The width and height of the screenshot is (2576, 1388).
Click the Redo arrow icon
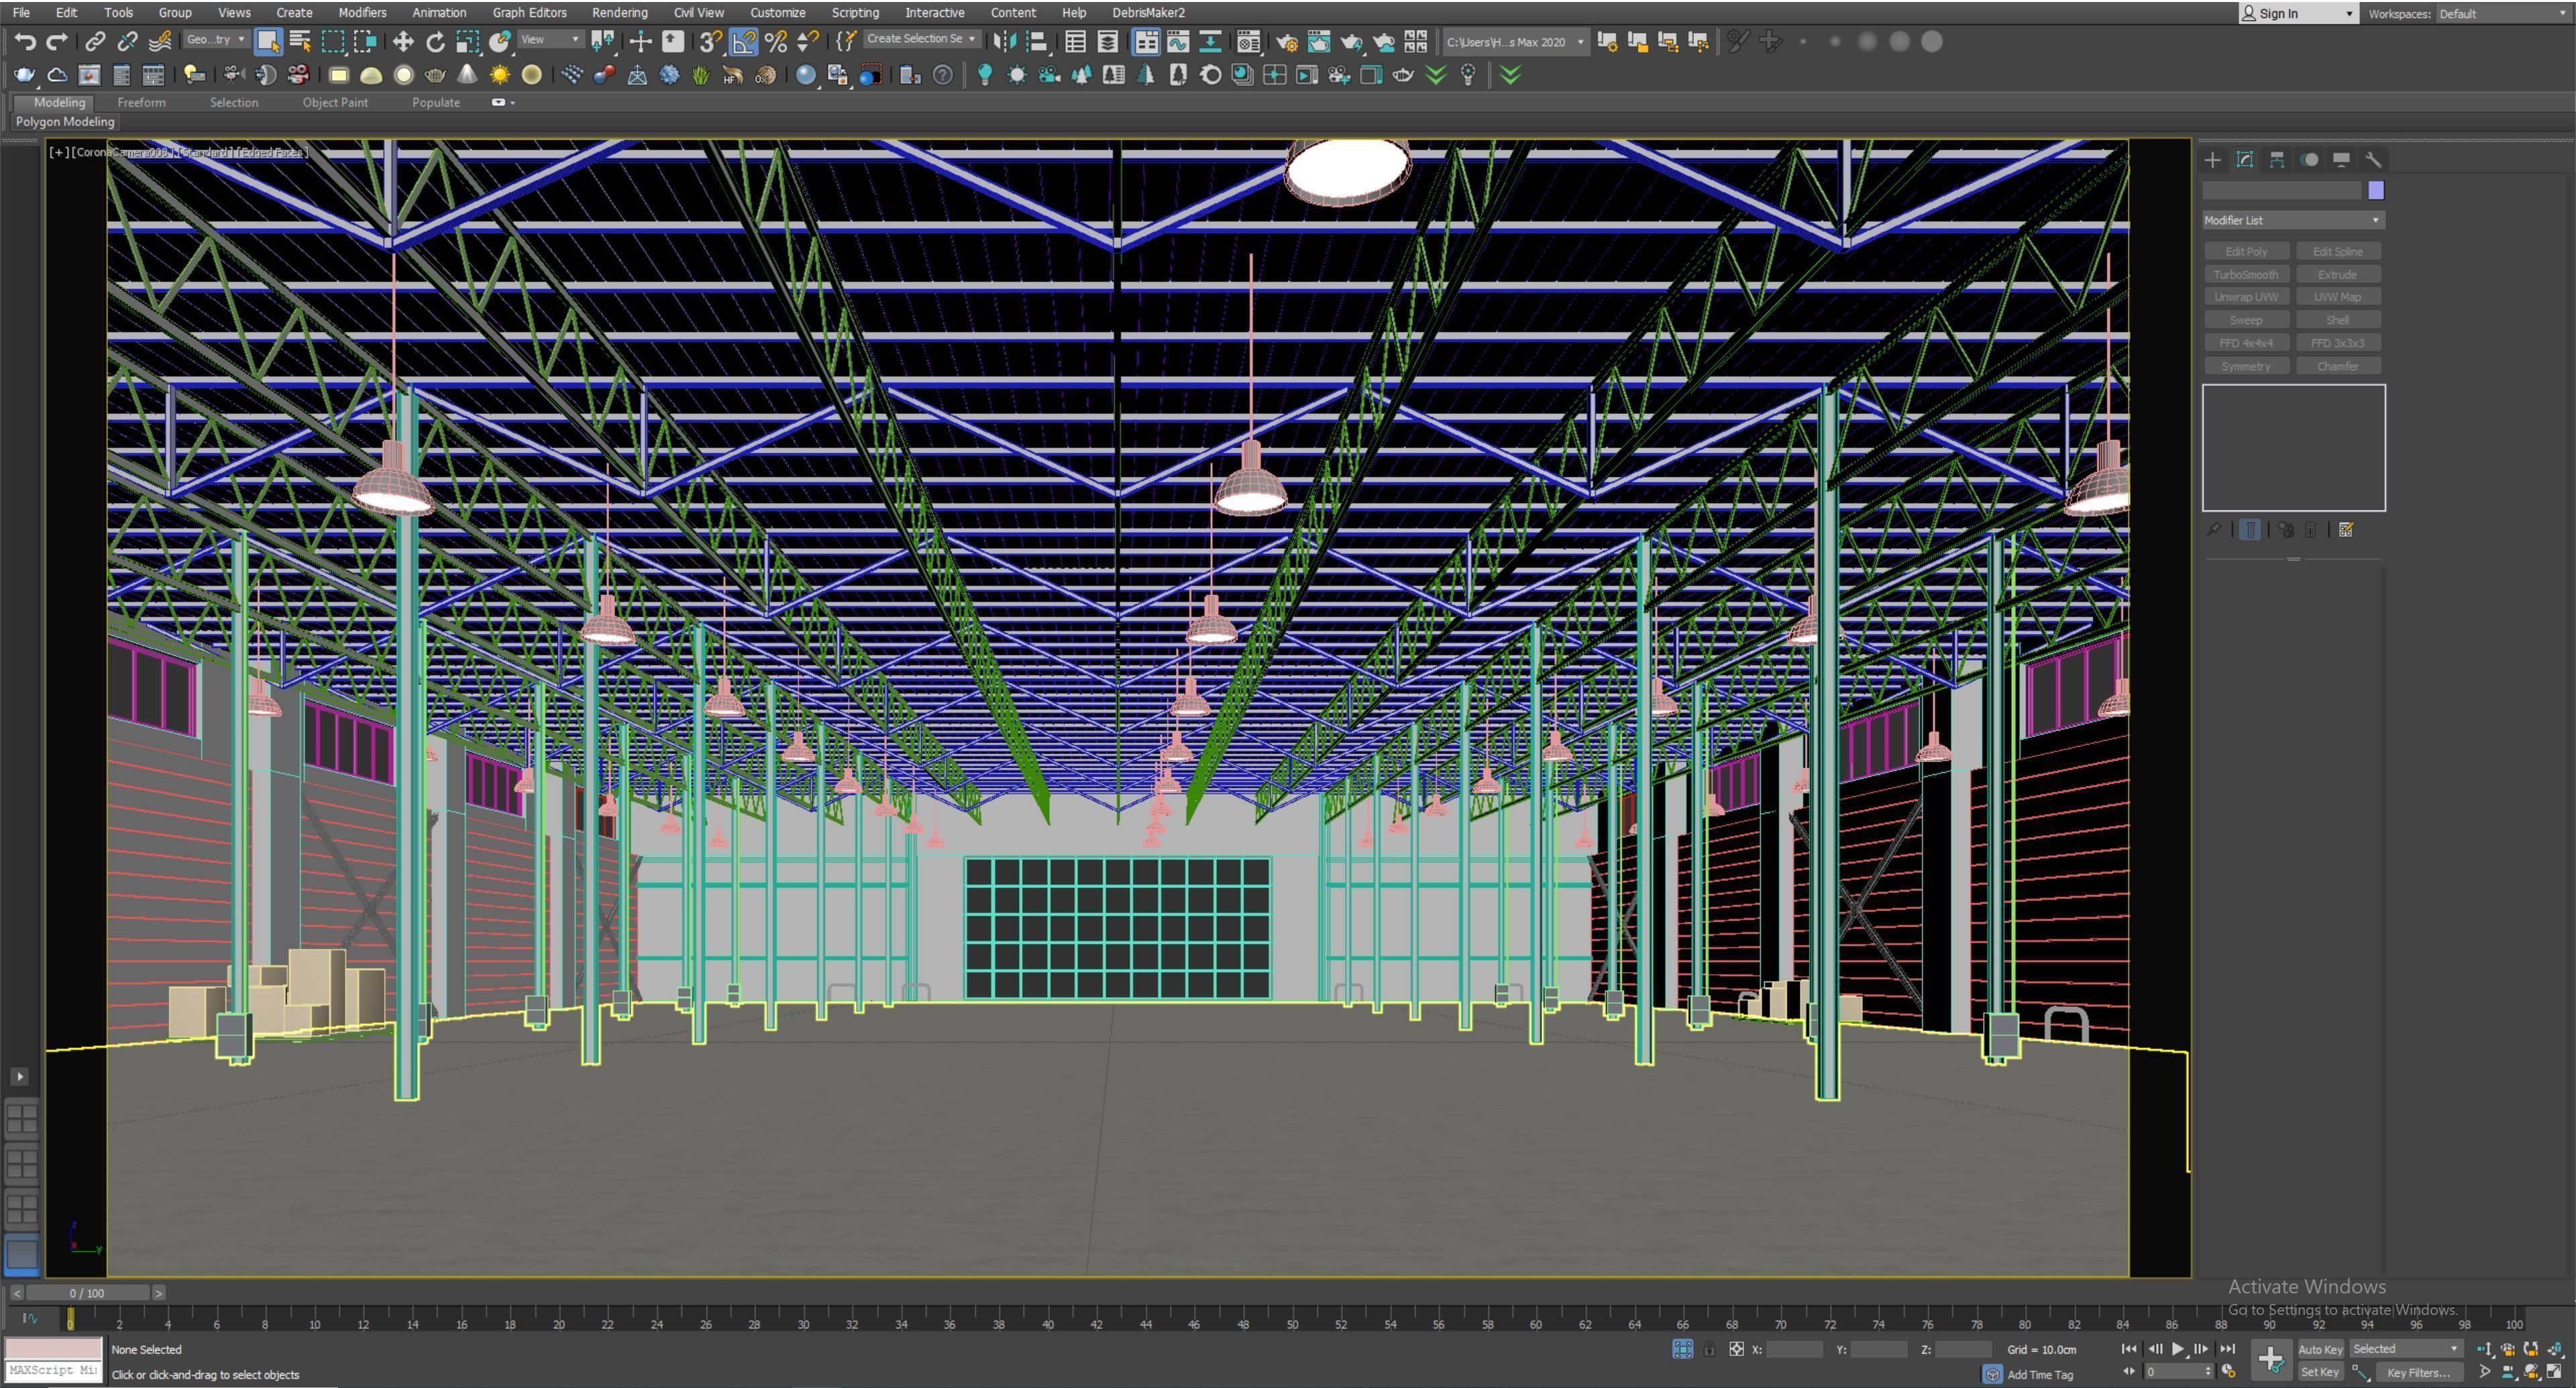[x=57, y=42]
